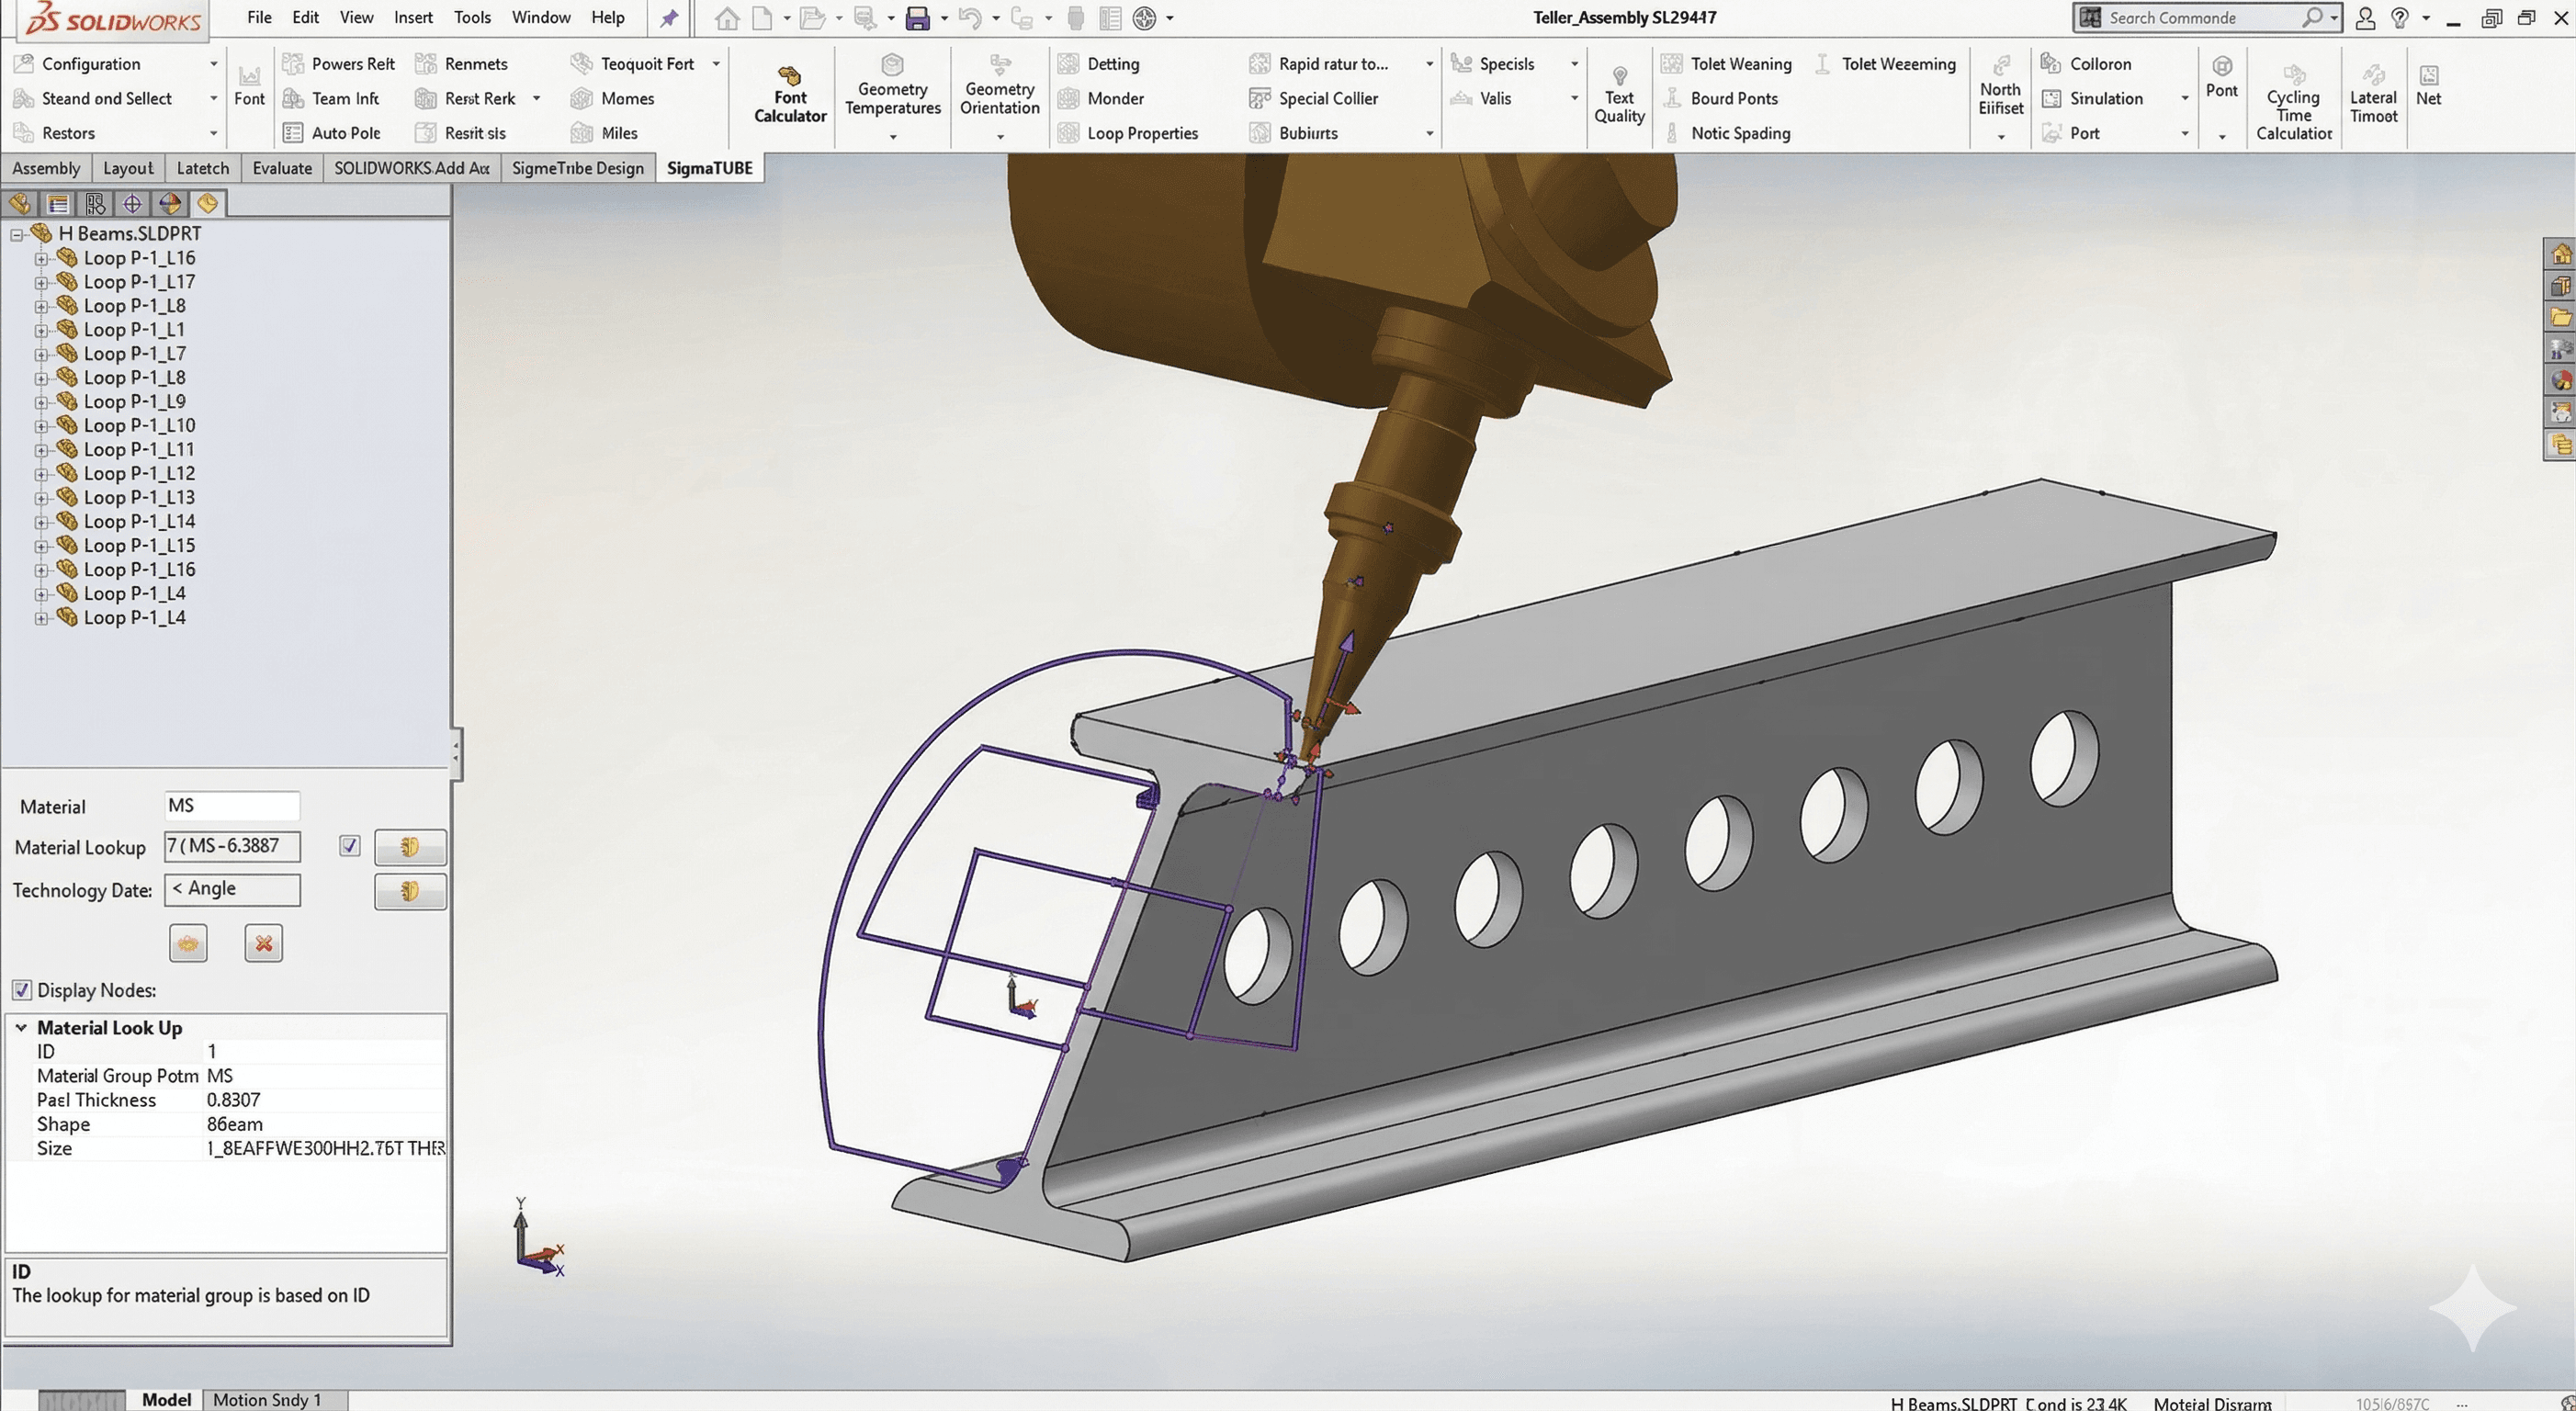
Task: Open the Restors dropdown arrow
Action: tap(213, 133)
